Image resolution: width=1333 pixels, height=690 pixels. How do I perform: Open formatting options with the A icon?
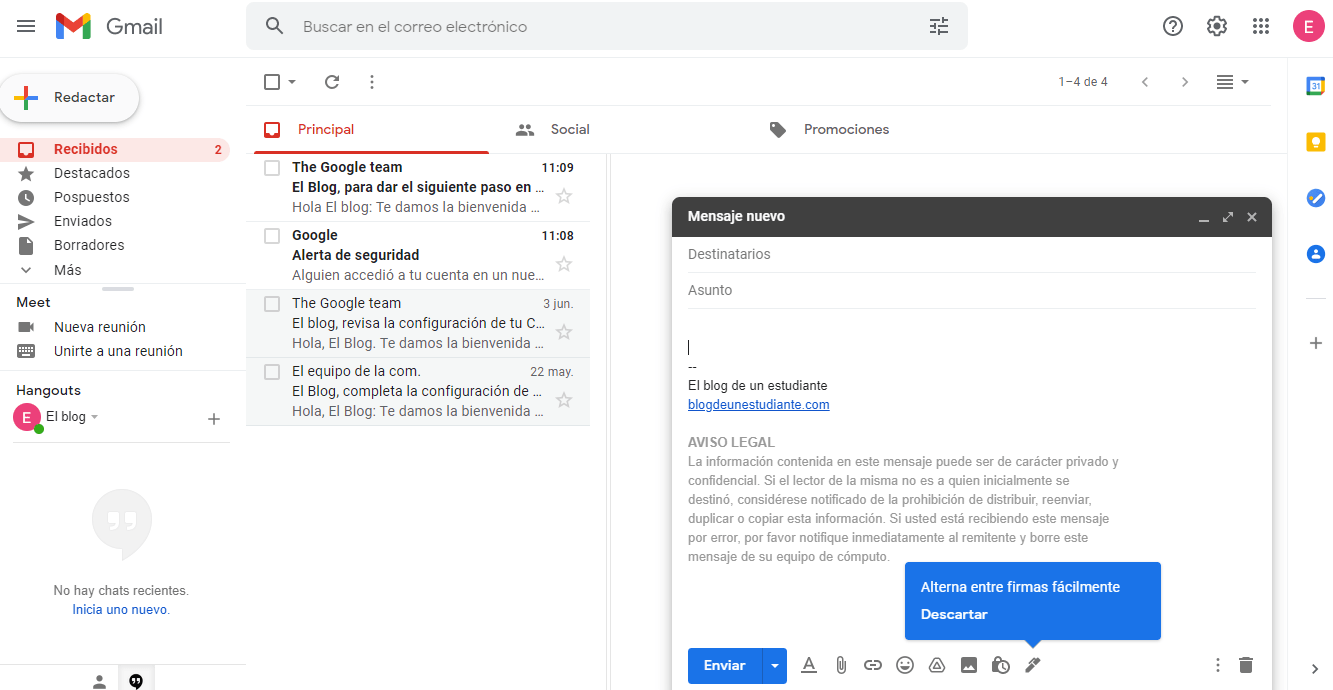tap(808, 665)
